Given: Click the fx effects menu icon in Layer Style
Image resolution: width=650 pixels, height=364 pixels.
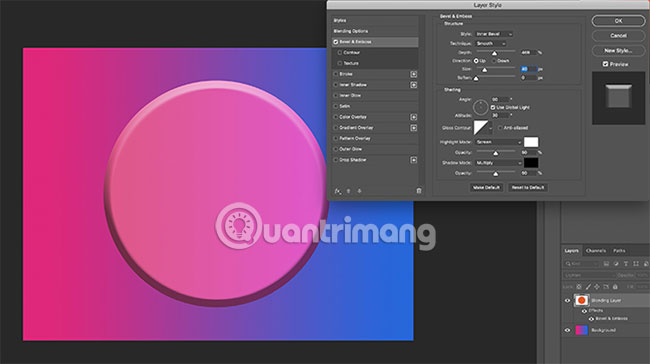Looking at the screenshot, I should pyautogui.click(x=338, y=191).
